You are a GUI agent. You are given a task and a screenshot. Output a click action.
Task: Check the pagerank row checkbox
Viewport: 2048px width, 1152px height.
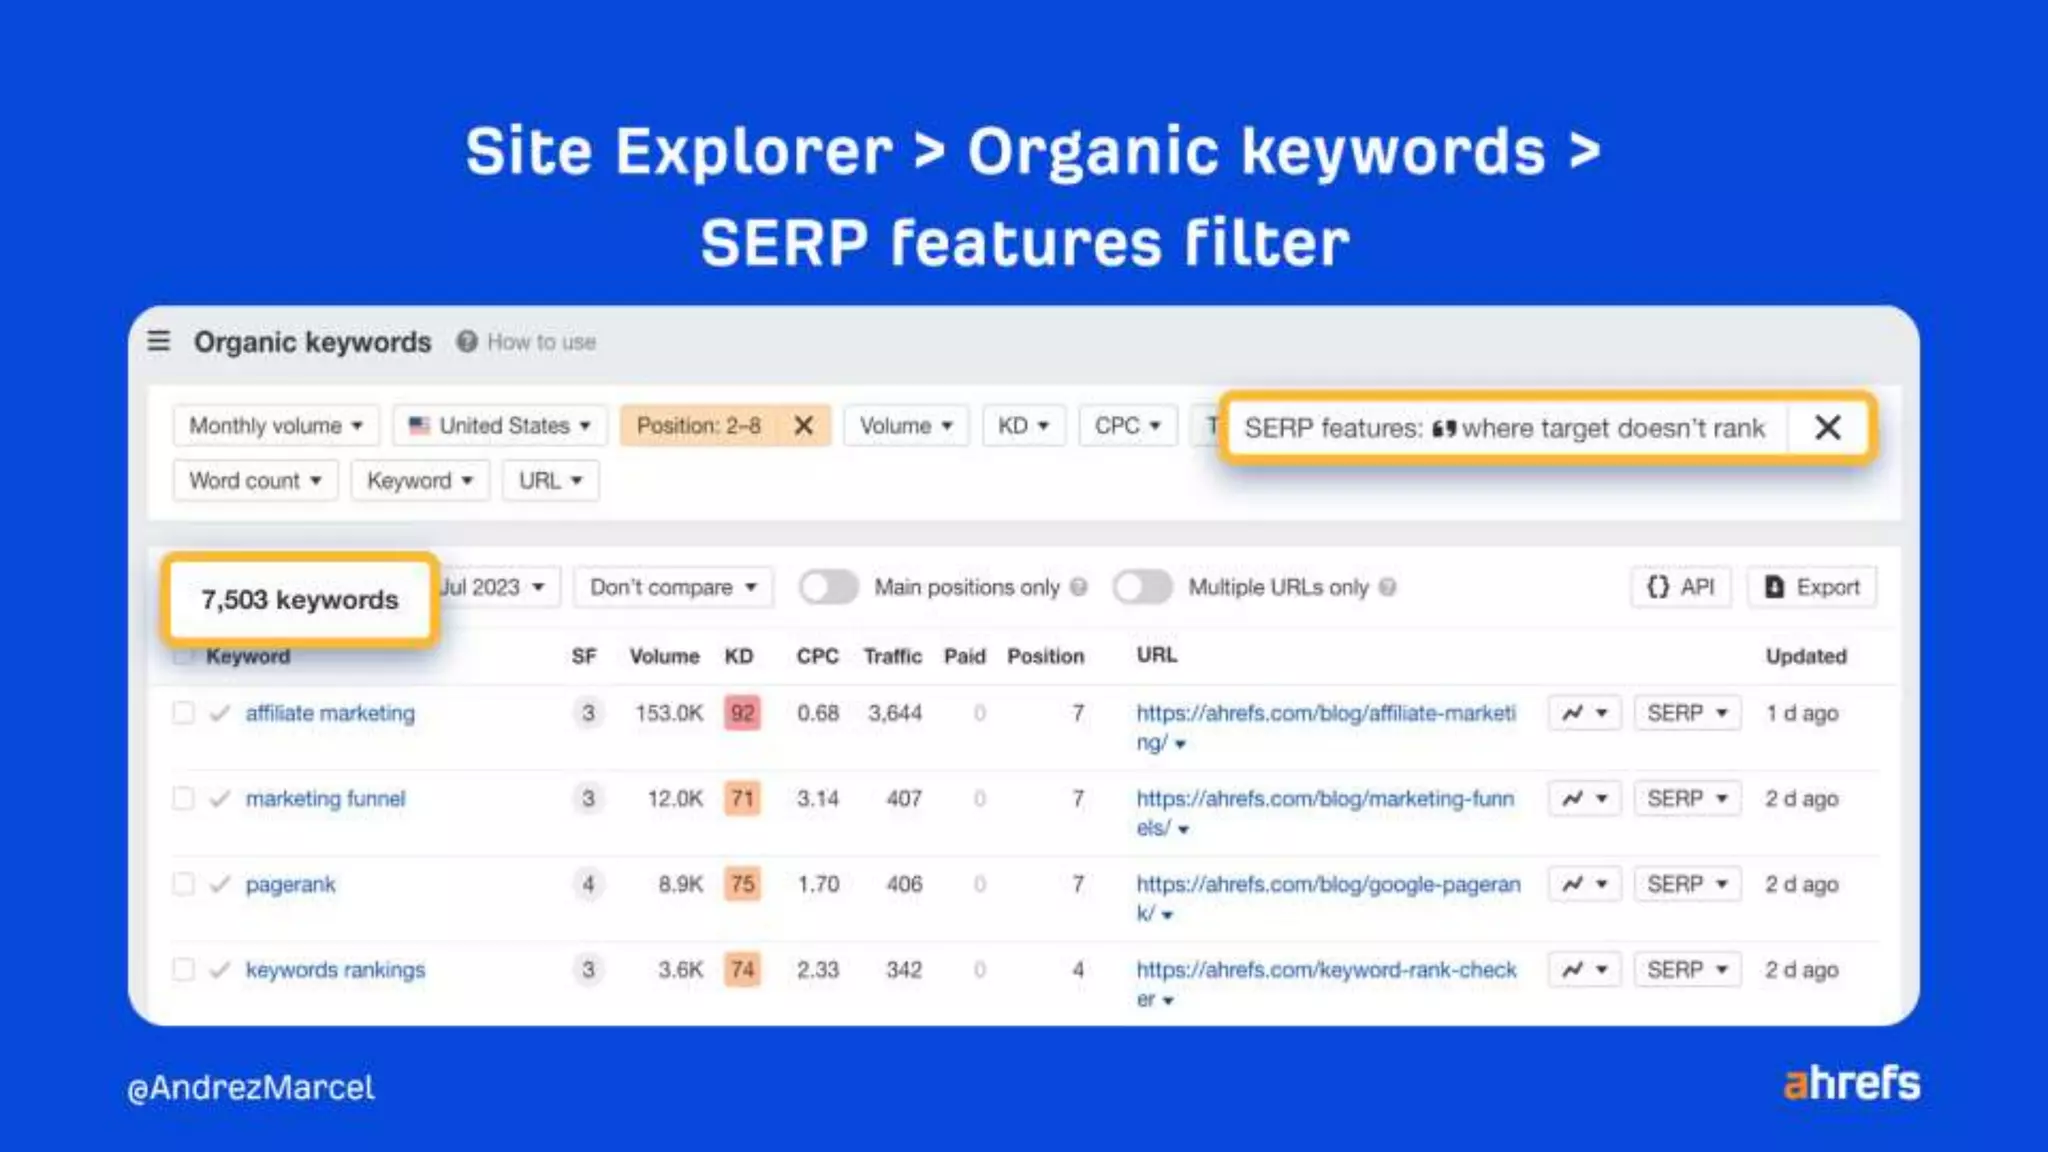183,884
